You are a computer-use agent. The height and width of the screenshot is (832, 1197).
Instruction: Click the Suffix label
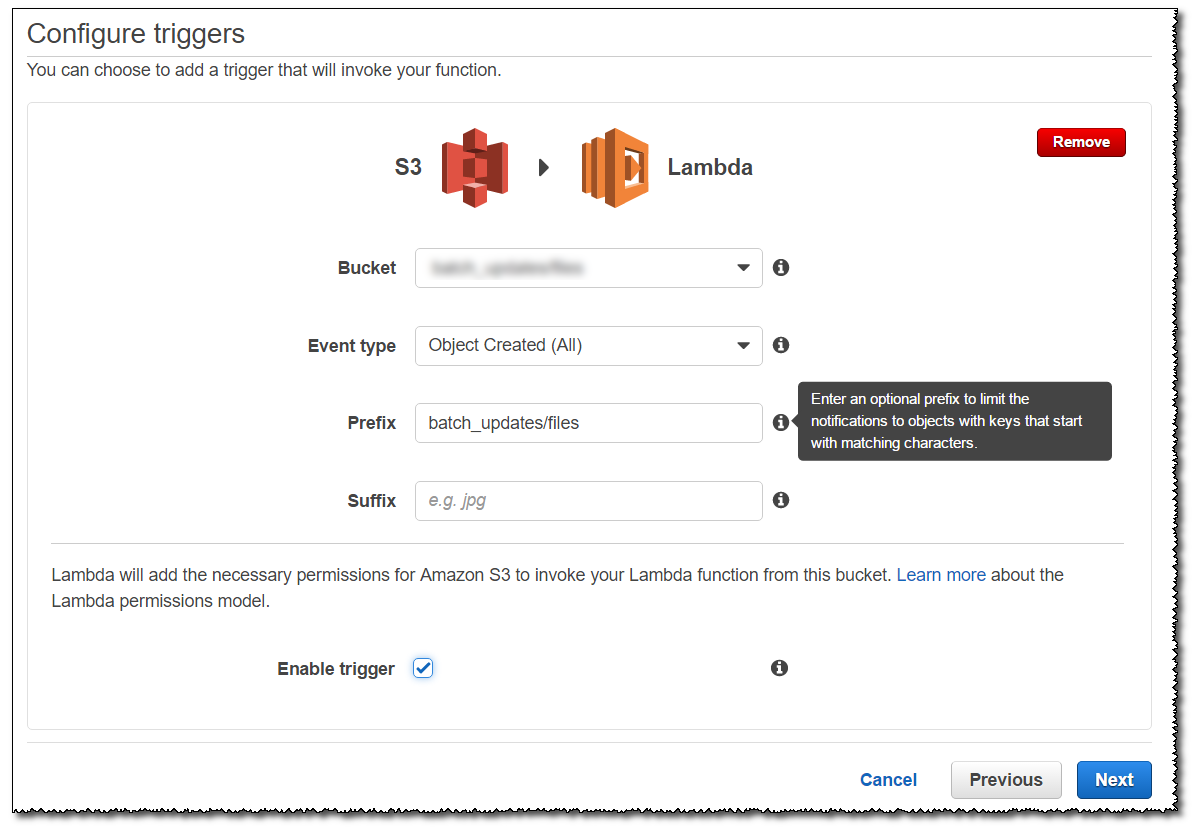point(372,501)
